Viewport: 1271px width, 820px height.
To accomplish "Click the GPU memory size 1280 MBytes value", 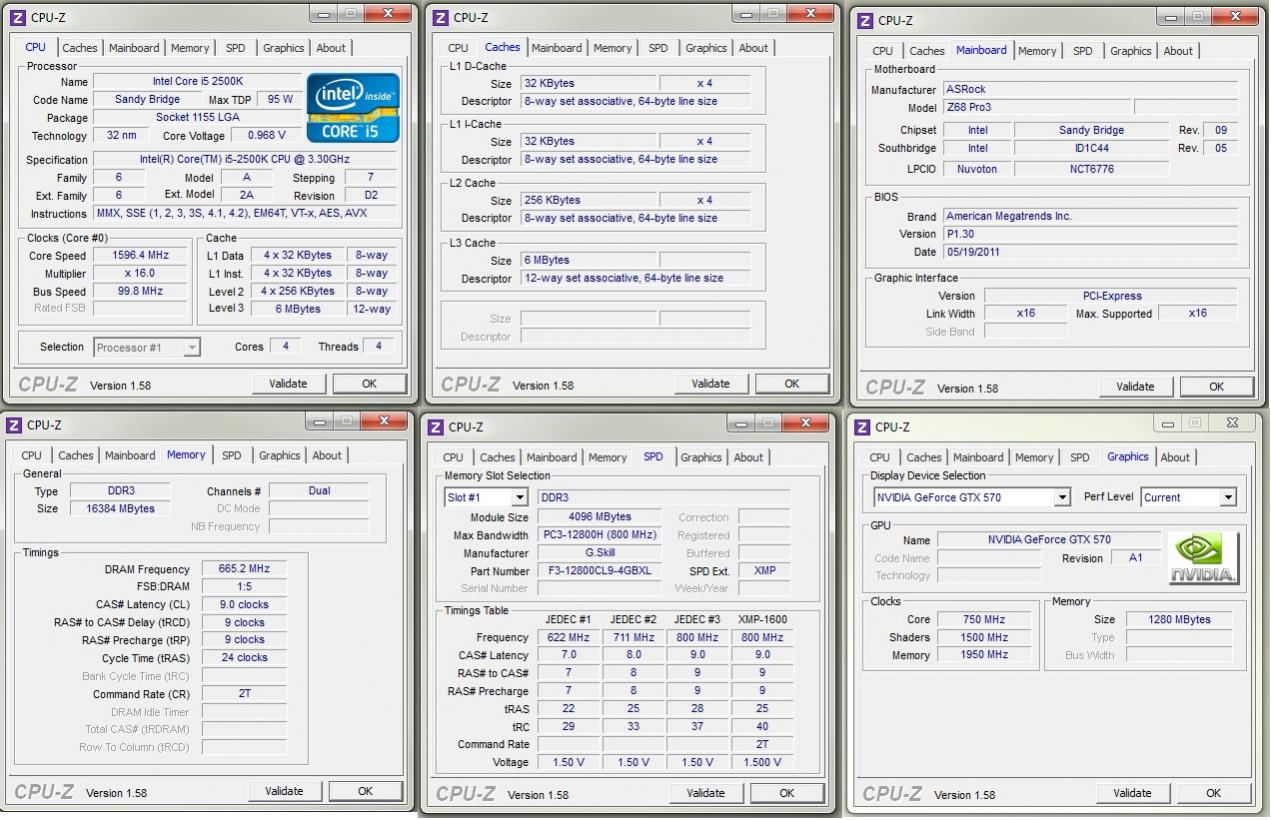I will (1179, 620).
